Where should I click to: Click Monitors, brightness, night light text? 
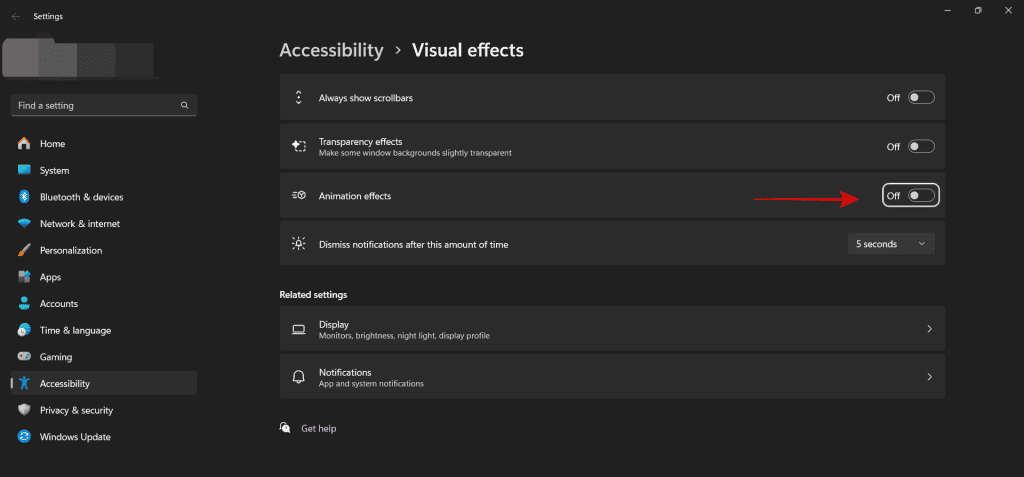tap(404, 336)
